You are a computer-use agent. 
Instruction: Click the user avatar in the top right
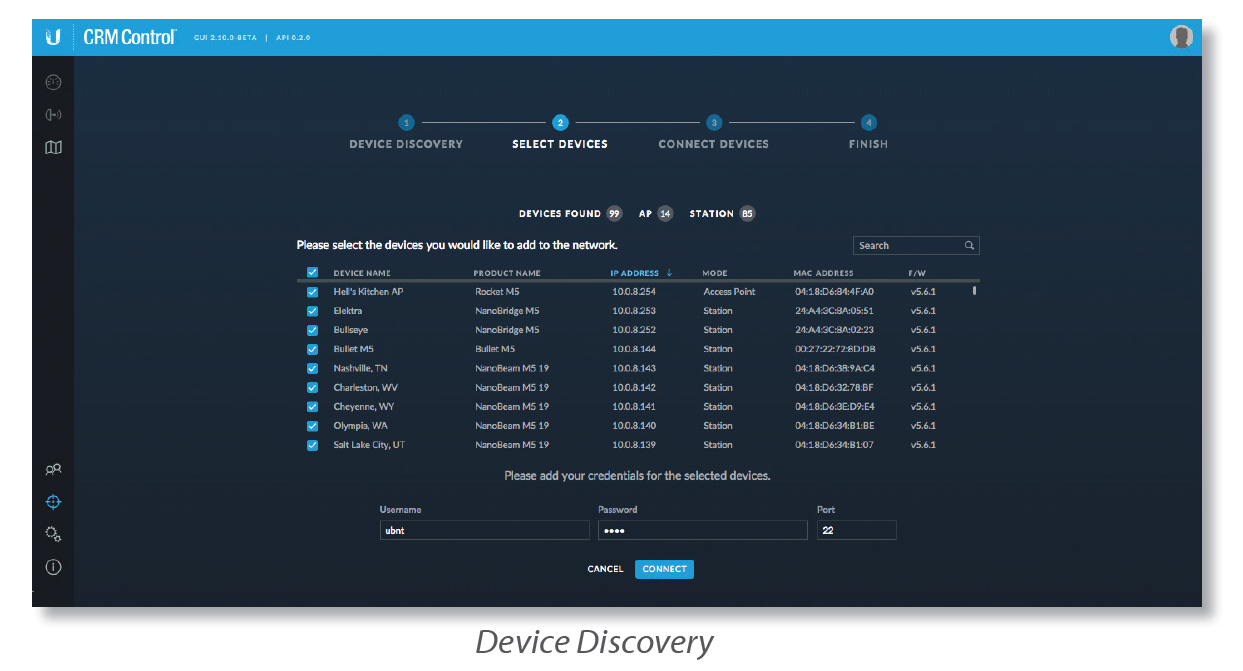pyautogui.click(x=1181, y=37)
